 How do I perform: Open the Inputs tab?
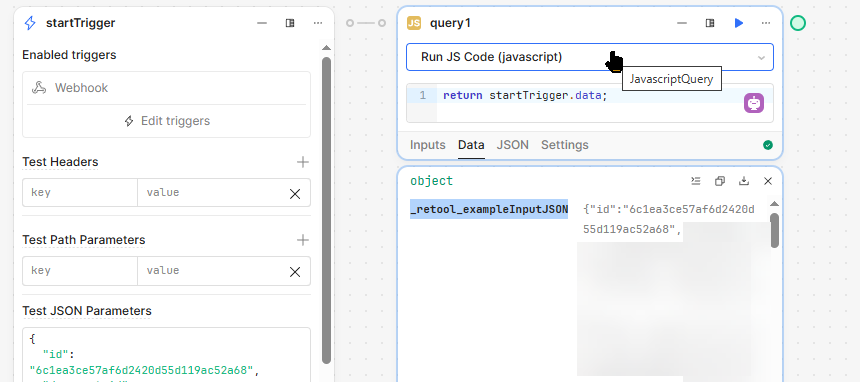428,145
